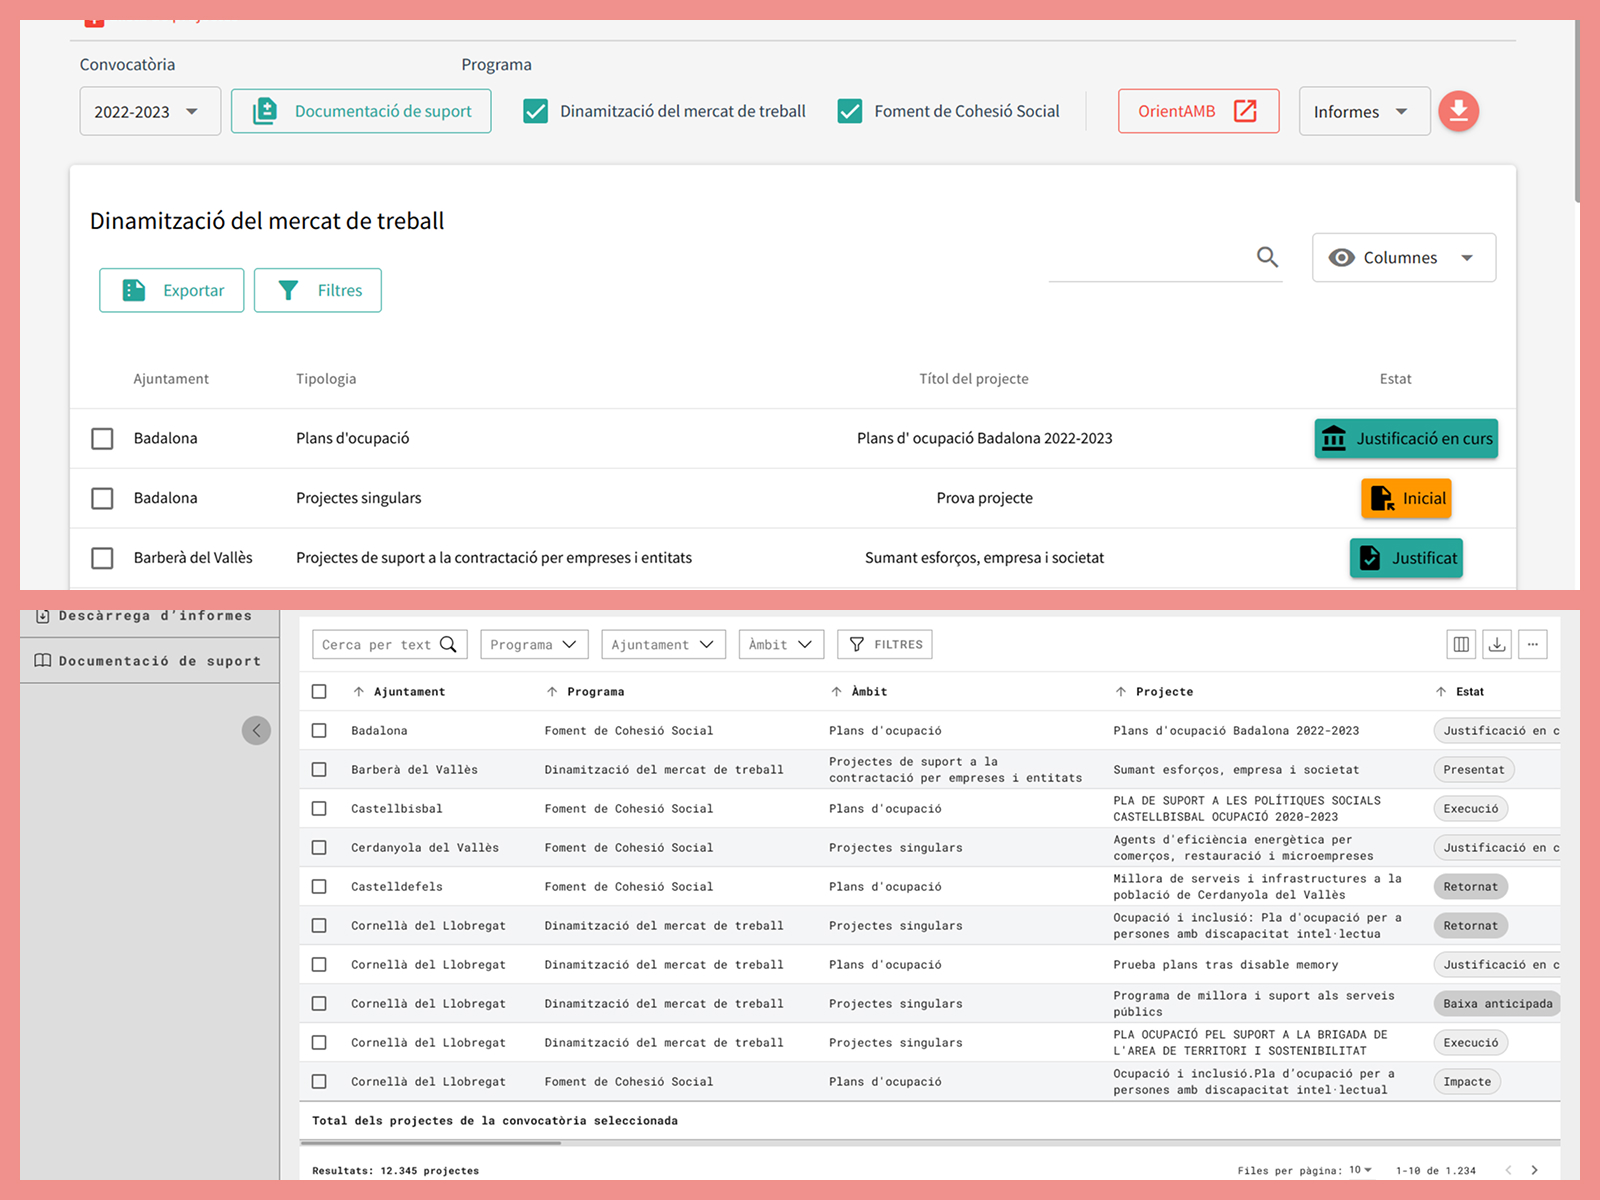Open Documentació de suport in sidebar

pos(150,661)
